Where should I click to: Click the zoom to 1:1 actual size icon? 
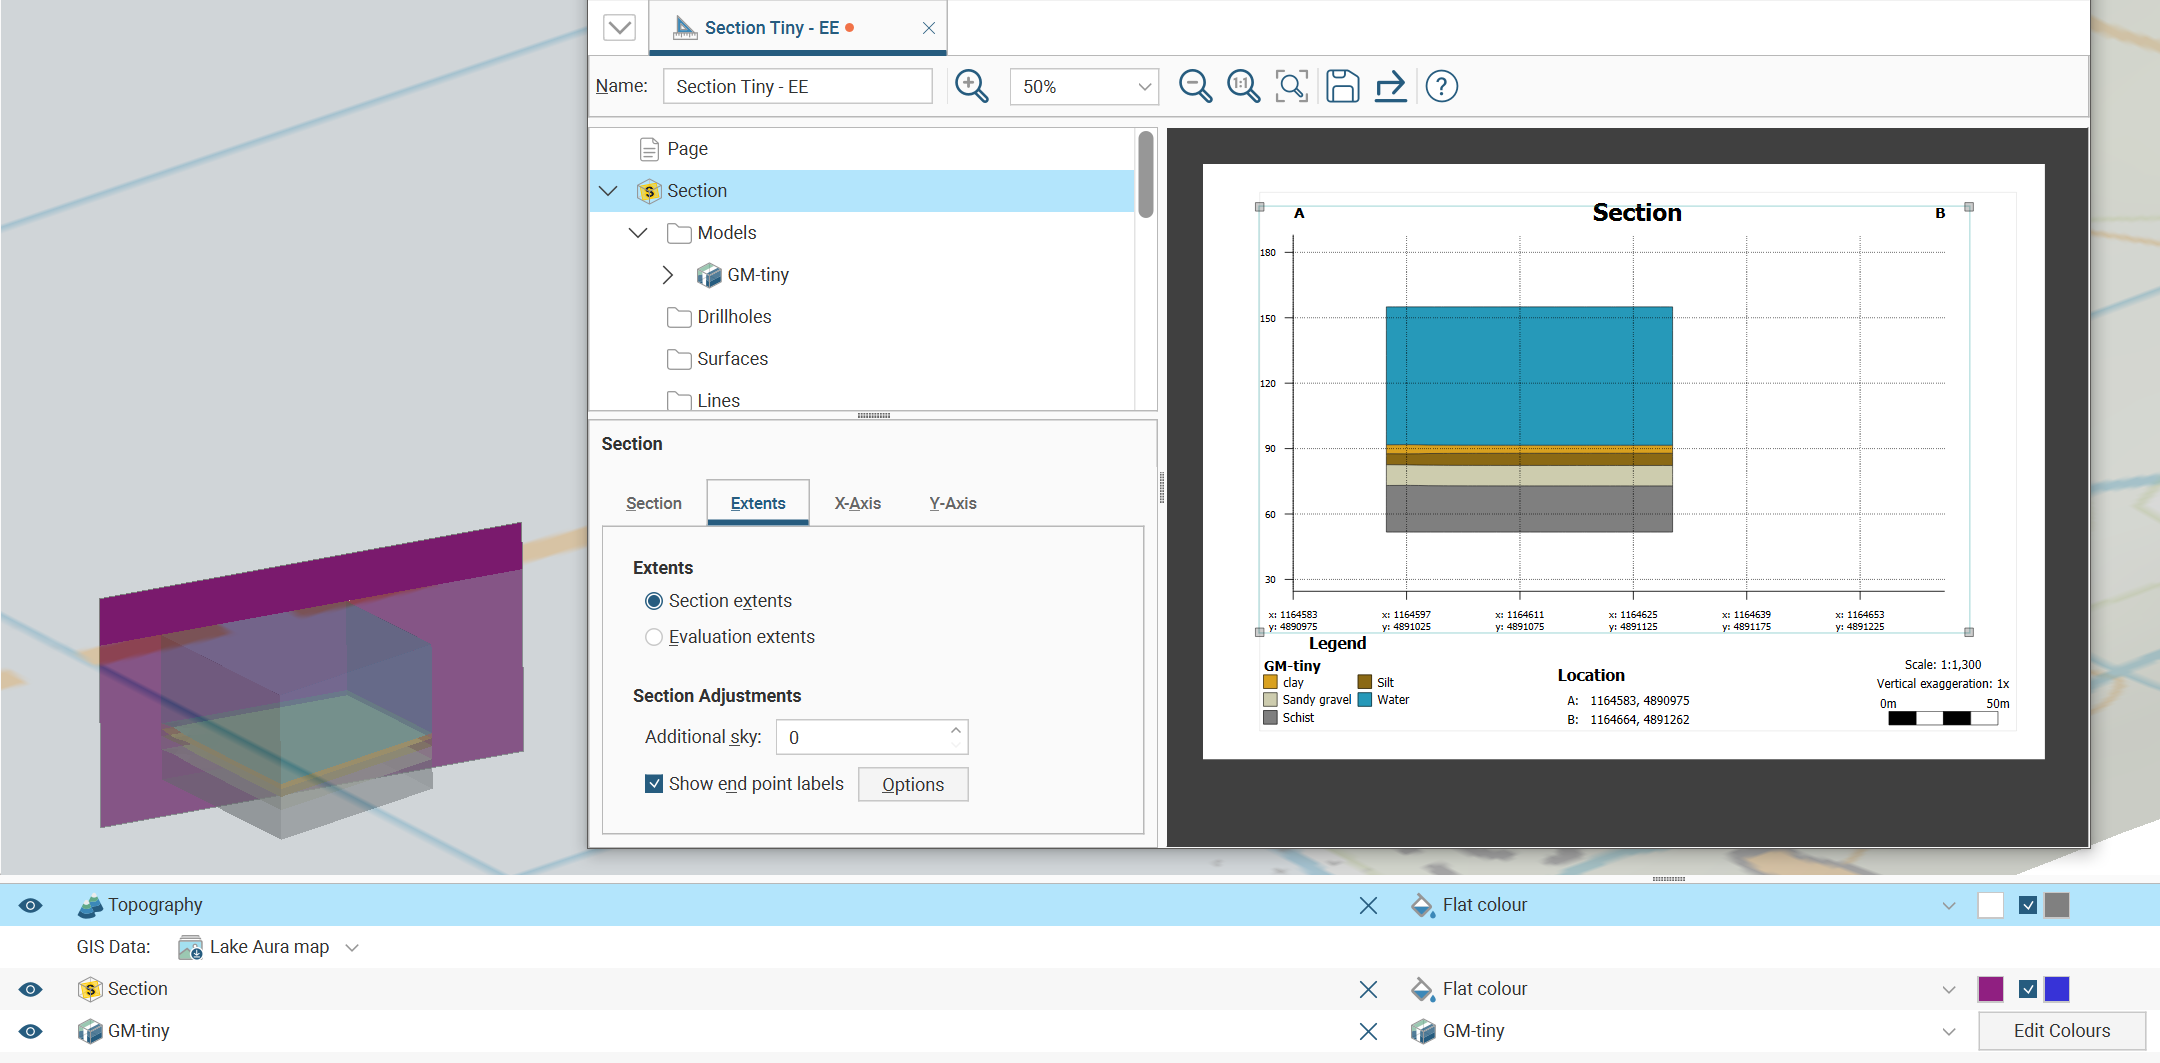pyautogui.click(x=1243, y=86)
